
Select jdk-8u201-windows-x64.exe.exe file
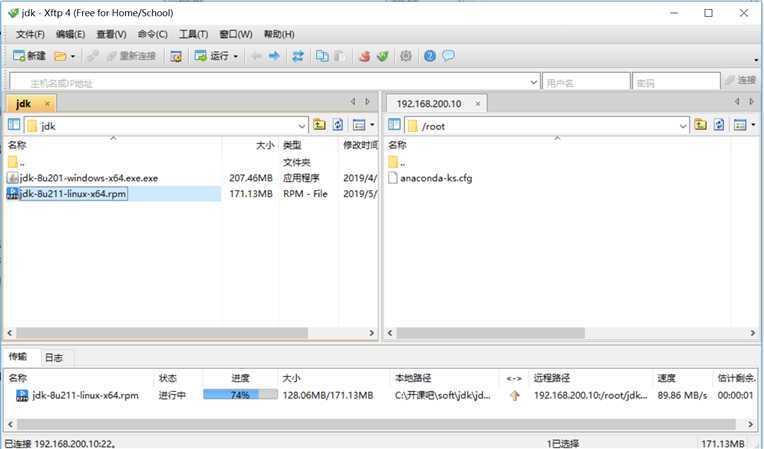[x=89, y=178]
